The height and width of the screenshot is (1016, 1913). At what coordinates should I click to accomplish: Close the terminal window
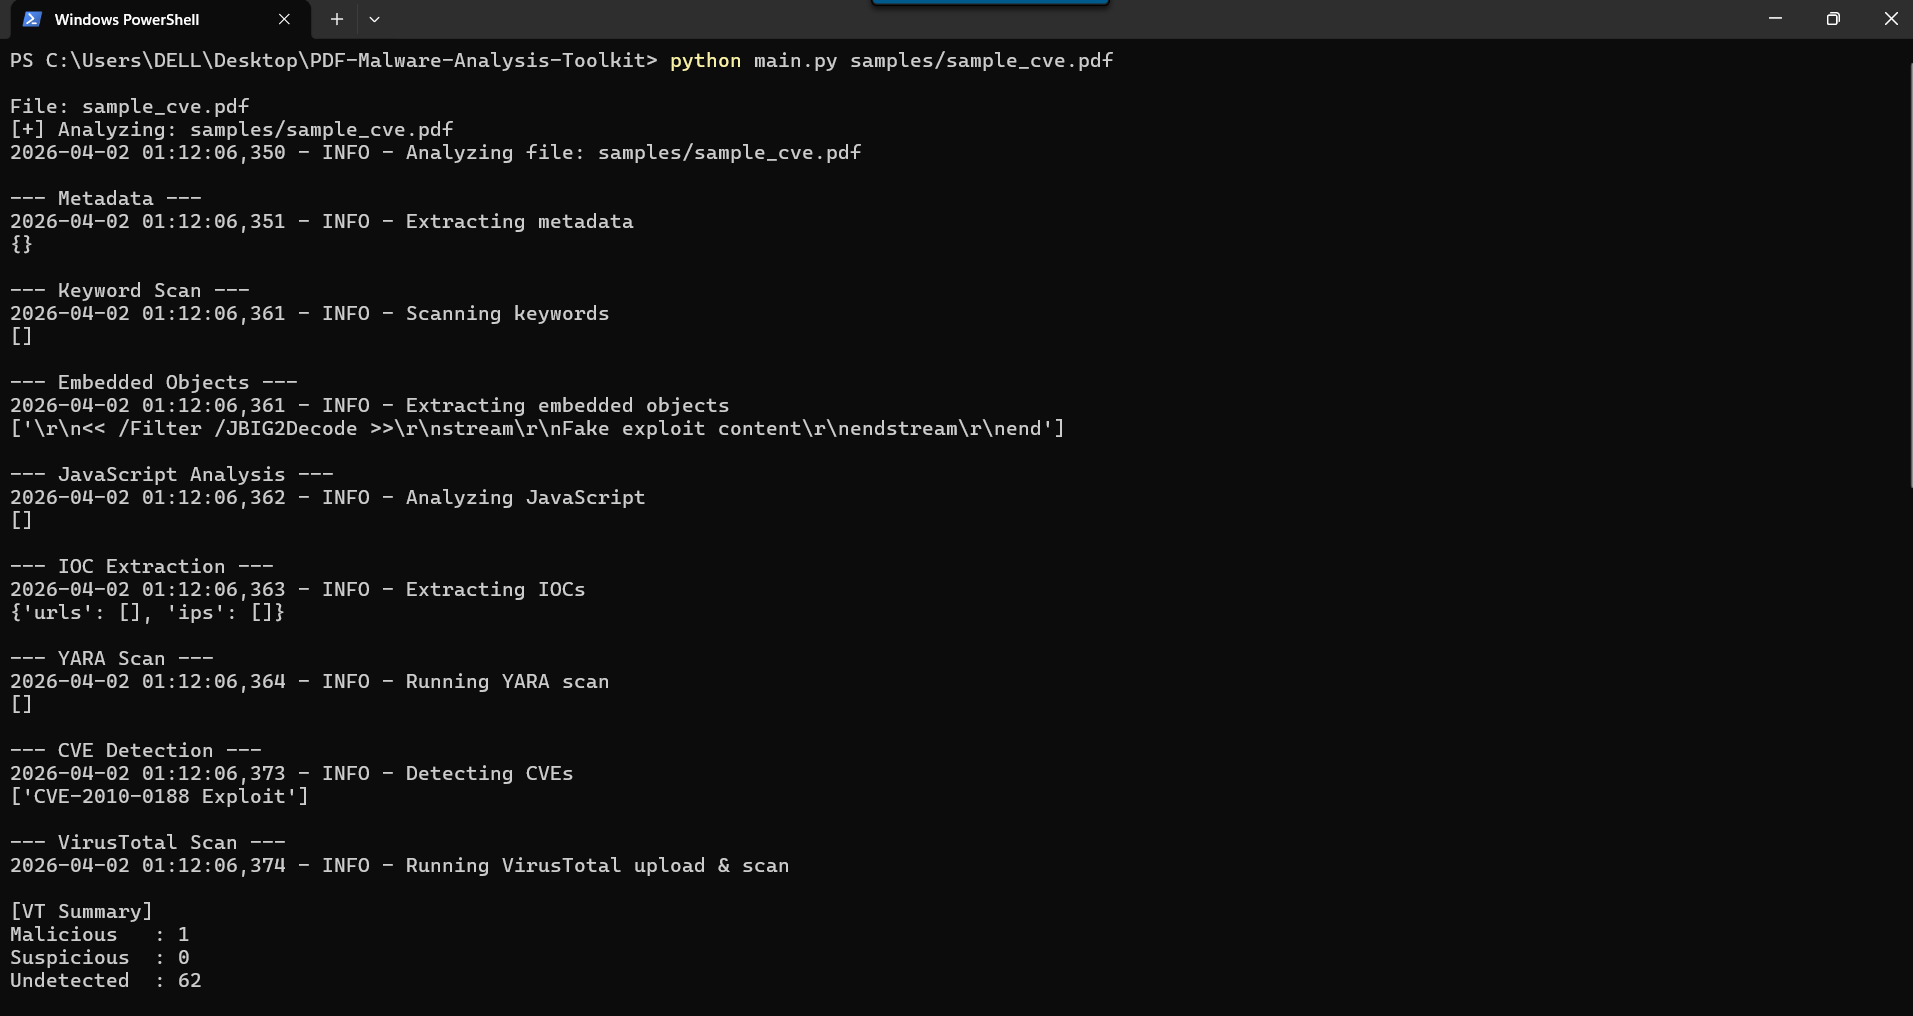click(x=1890, y=19)
